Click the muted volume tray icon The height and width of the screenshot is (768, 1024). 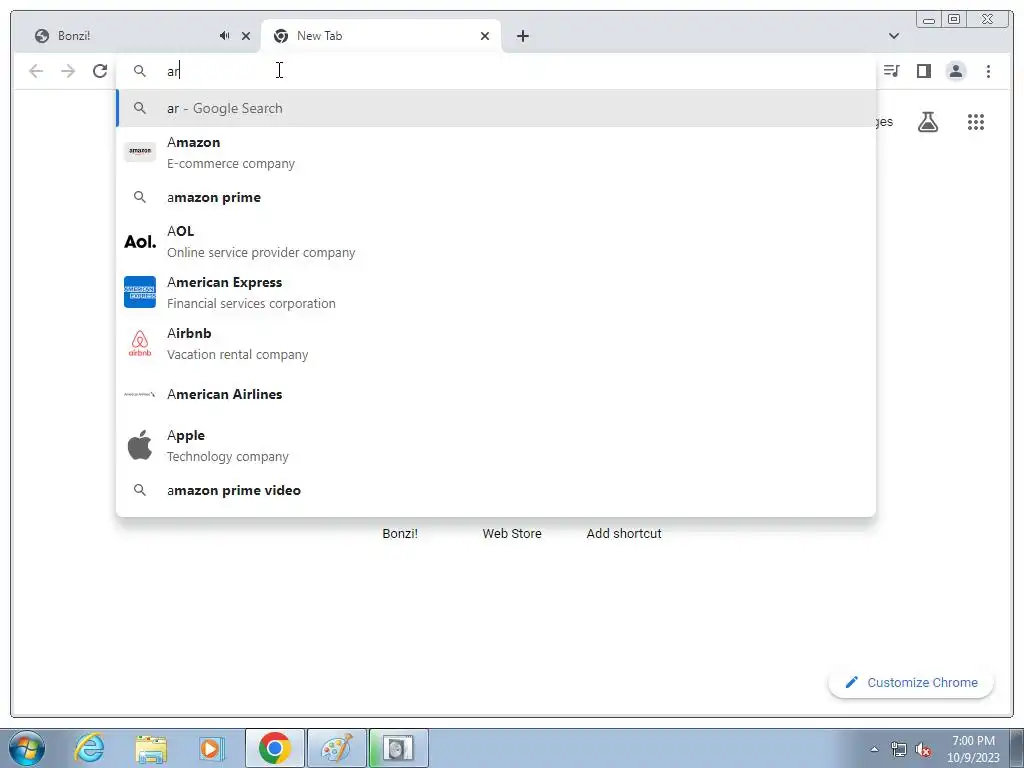pyautogui.click(x=923, y=749)
